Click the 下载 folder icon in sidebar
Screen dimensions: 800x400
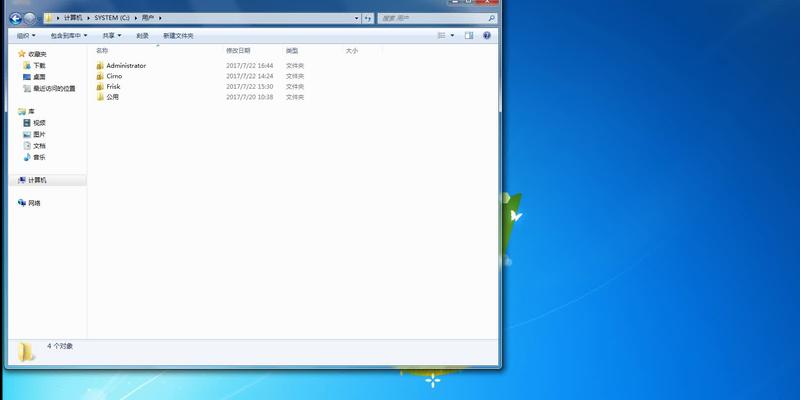click(x=27, y=65)
